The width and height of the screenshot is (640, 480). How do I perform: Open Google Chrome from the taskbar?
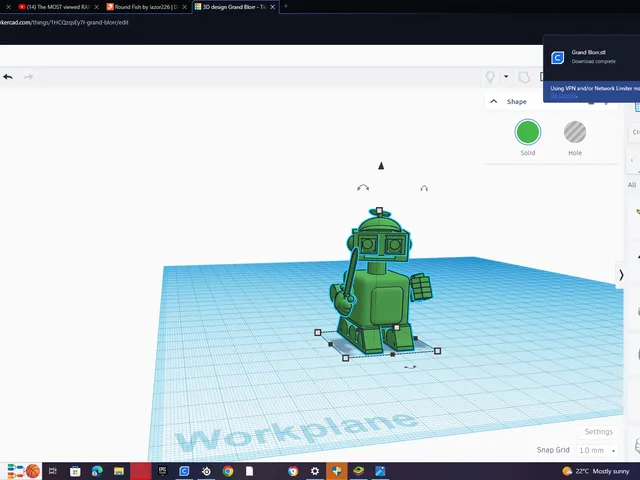tap(228, 471)
